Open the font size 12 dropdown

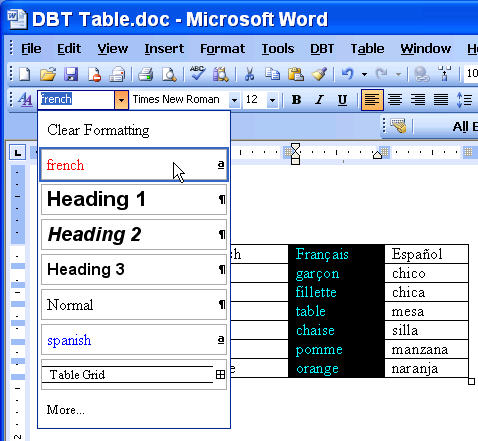click(x=272, y=100)
